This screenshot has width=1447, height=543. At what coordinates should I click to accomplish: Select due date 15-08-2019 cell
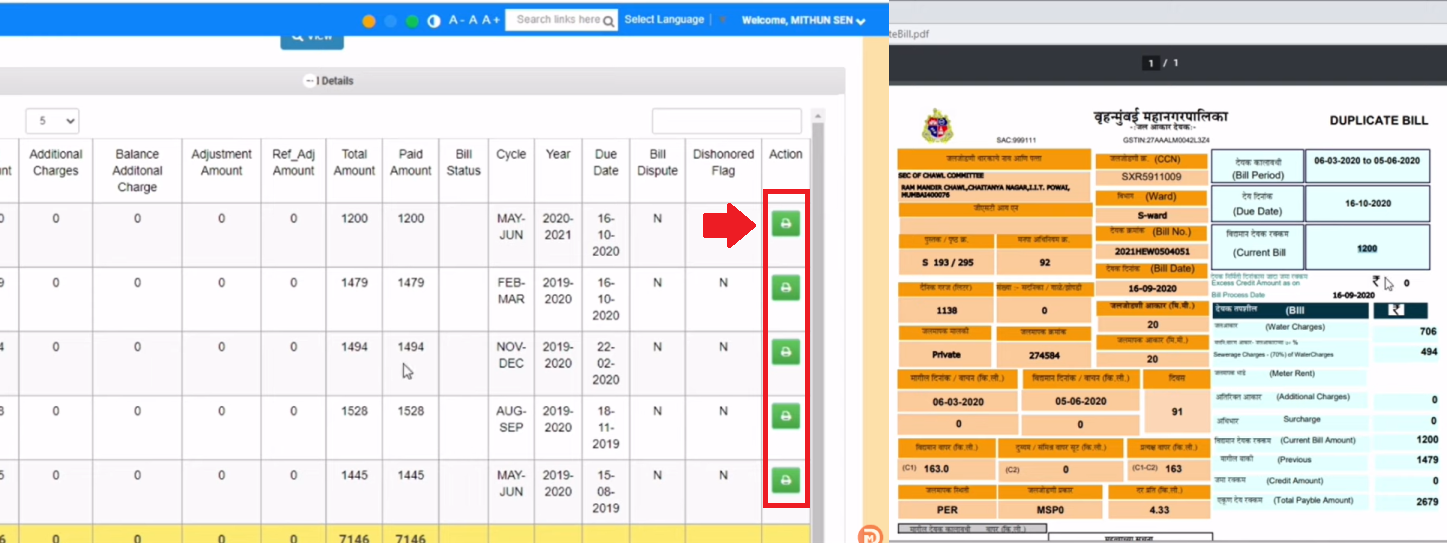[606, 491]
